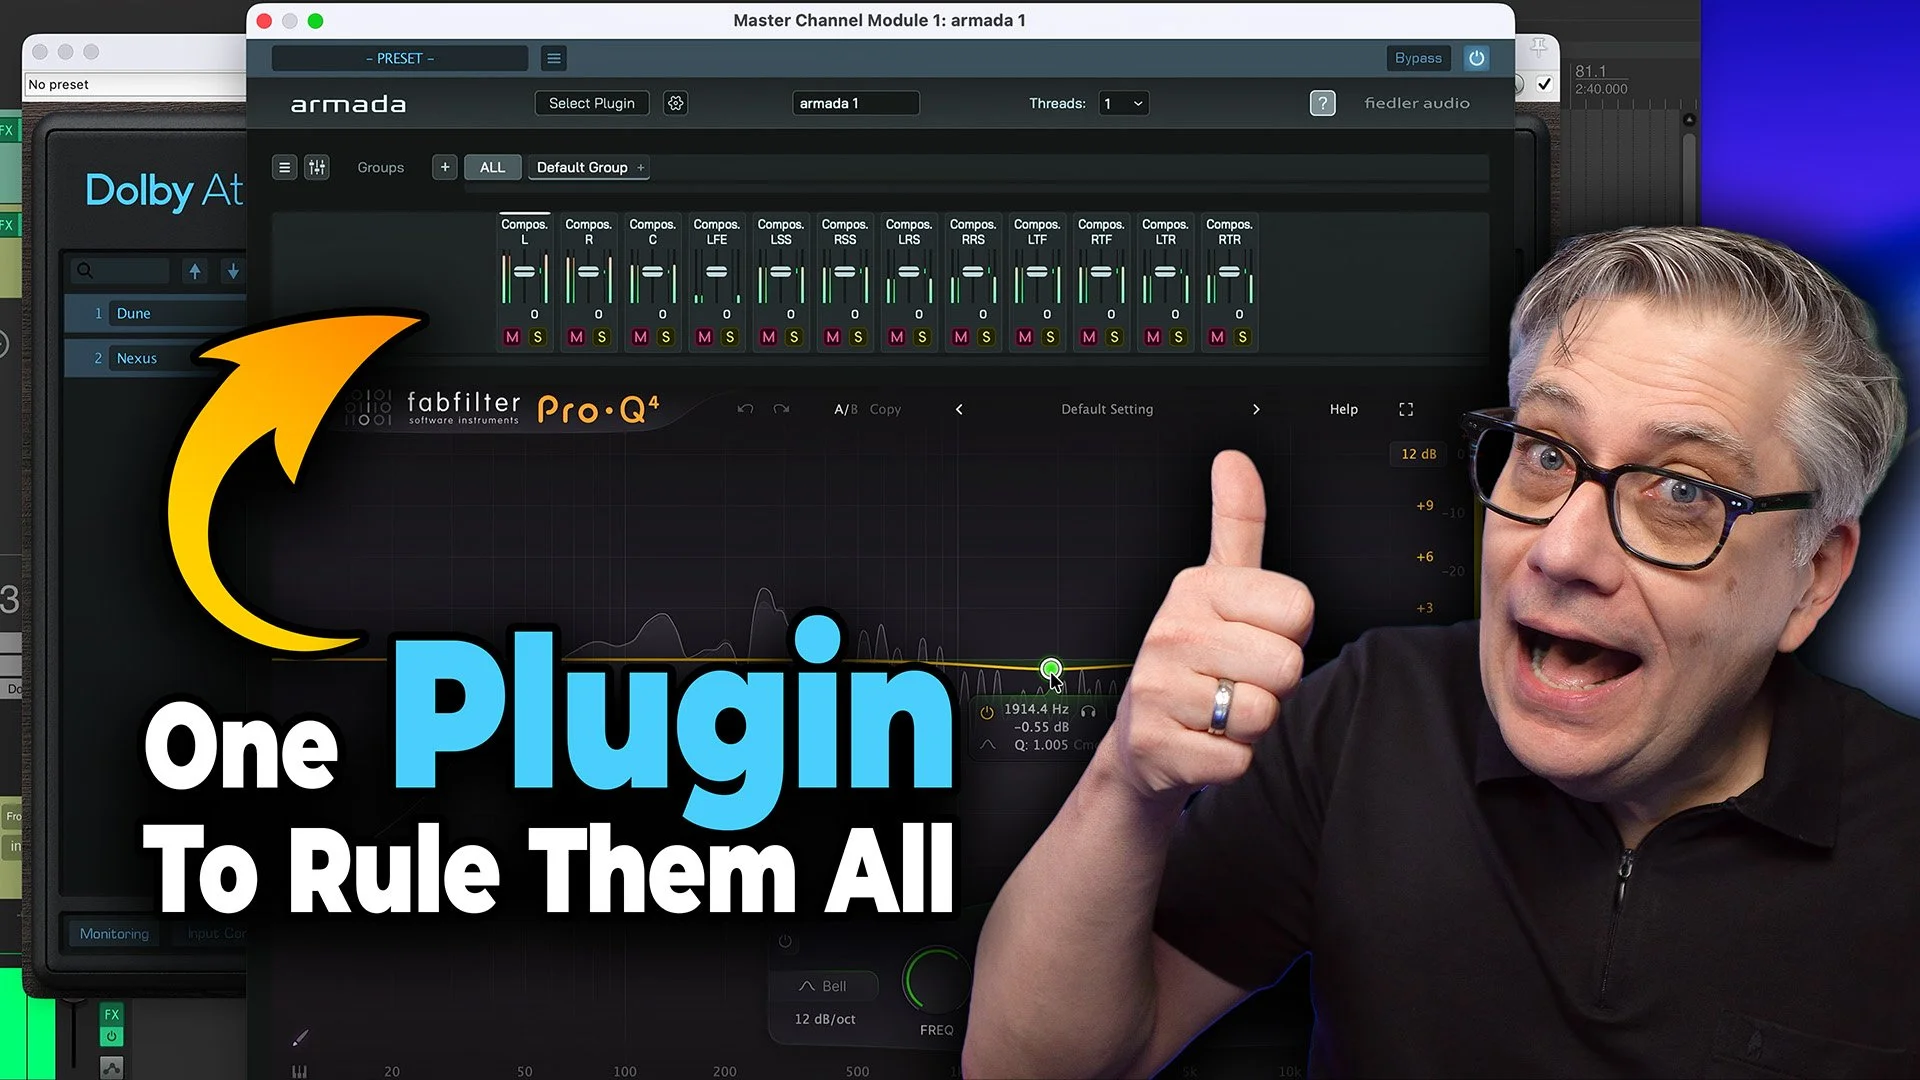Toggle Bypass on the Master Channel Module
1920x1080 pixels.
1418,58
